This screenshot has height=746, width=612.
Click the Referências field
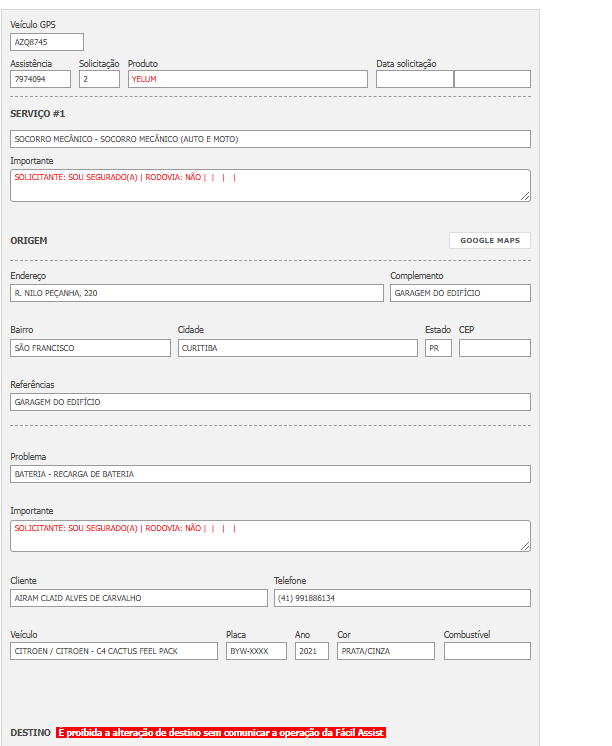[x=270, y=402]
